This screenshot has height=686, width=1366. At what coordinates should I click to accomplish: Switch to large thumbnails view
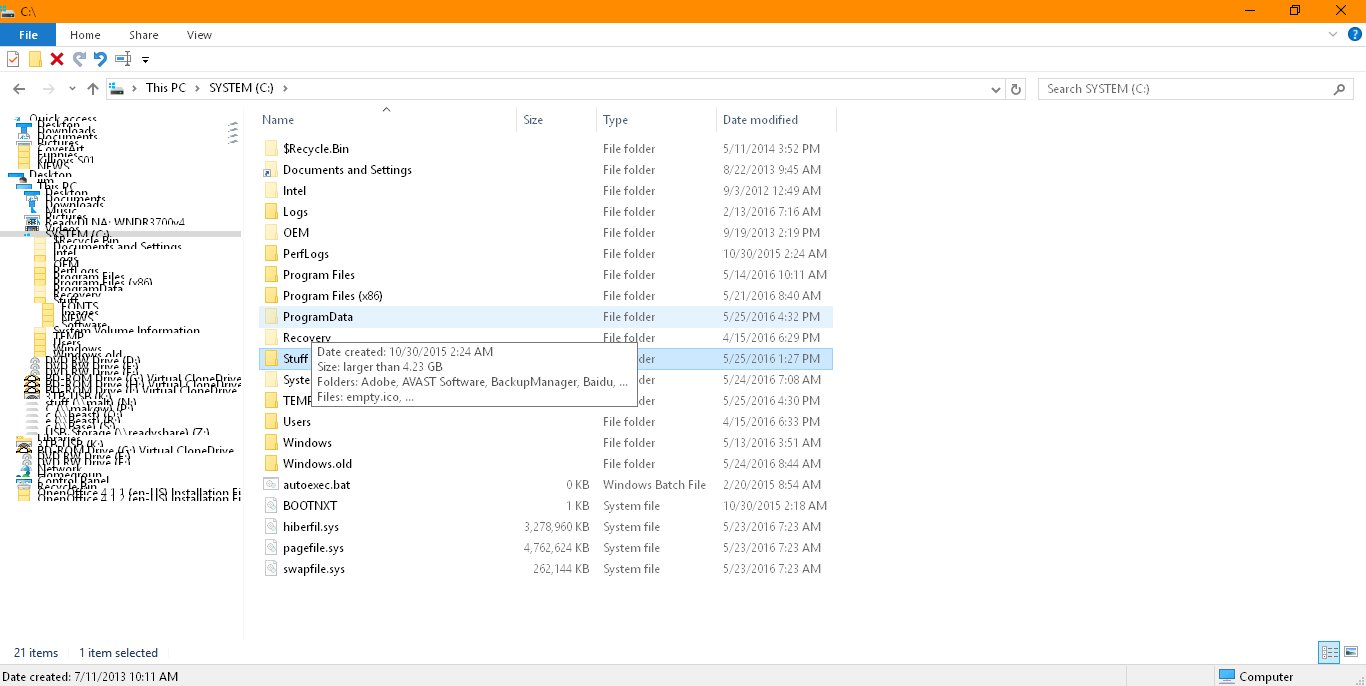click(x=1350, y=653)
